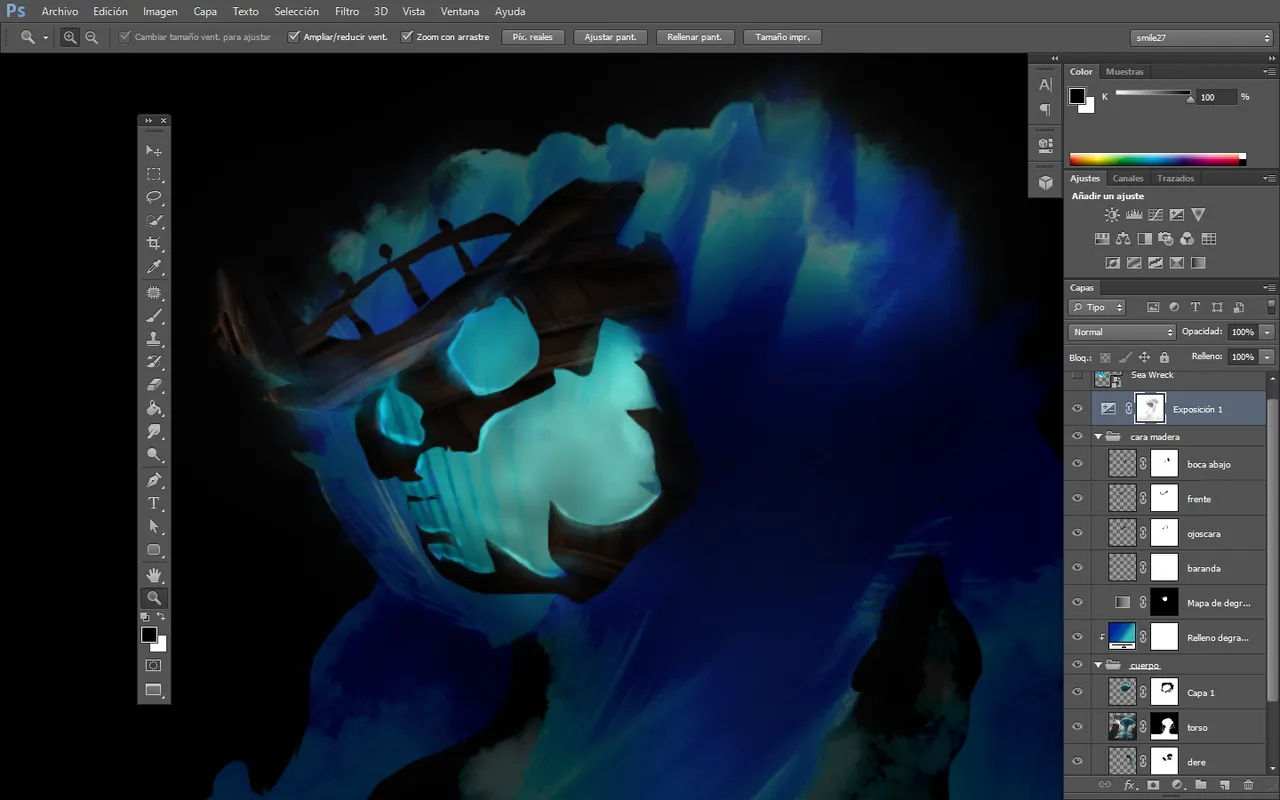Add a Brightness/Contrast adjustment
Viewport: 1280px width, 800px height.
[x=1112, y=215]
